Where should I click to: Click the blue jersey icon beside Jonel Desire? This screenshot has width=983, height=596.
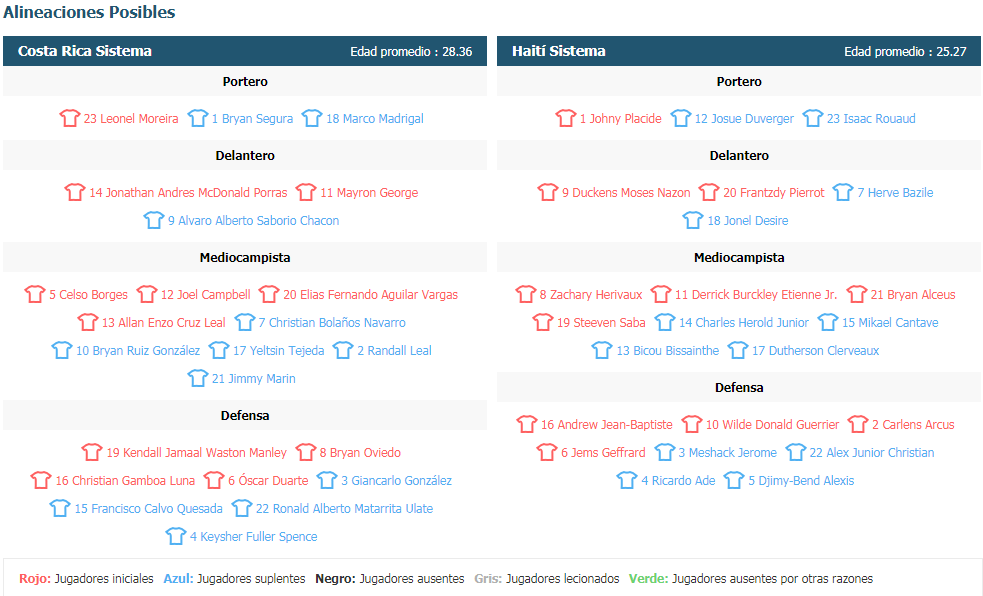pyautogui.click(x=693, y=220)
